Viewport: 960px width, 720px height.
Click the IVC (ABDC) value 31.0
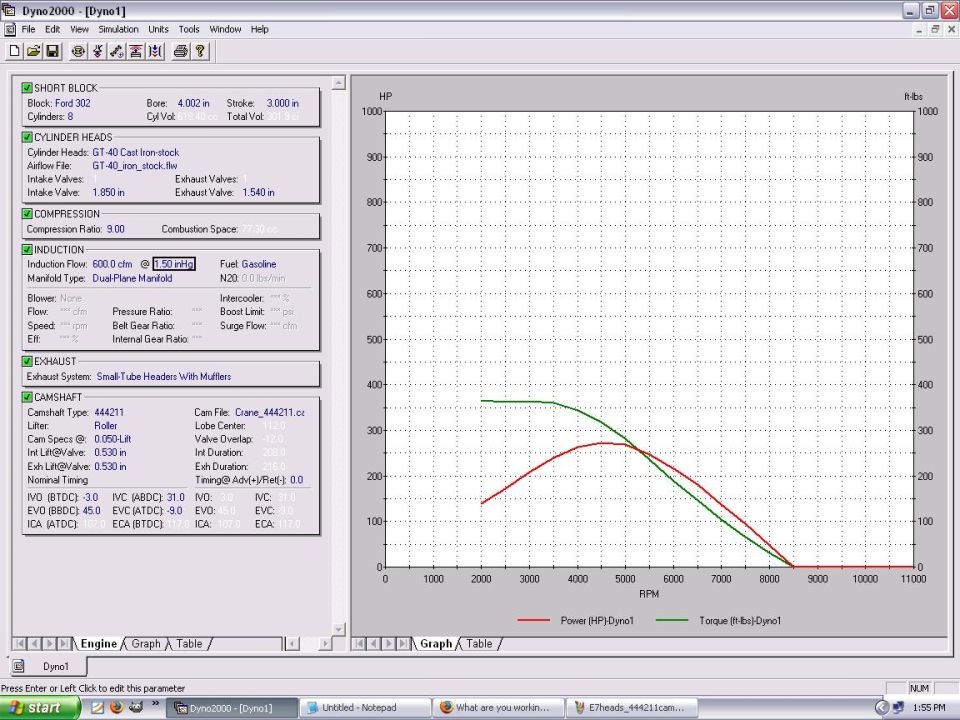coord(175,497)
